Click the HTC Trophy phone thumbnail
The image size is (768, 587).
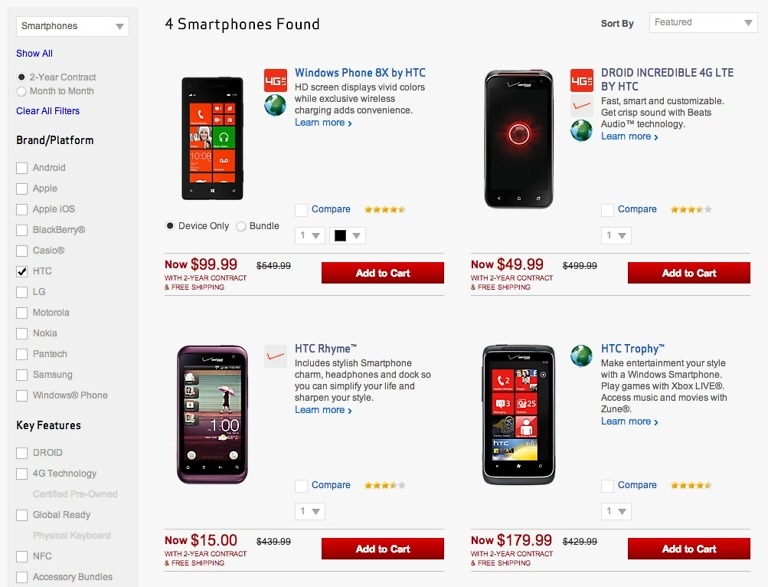tap(518, 415)
